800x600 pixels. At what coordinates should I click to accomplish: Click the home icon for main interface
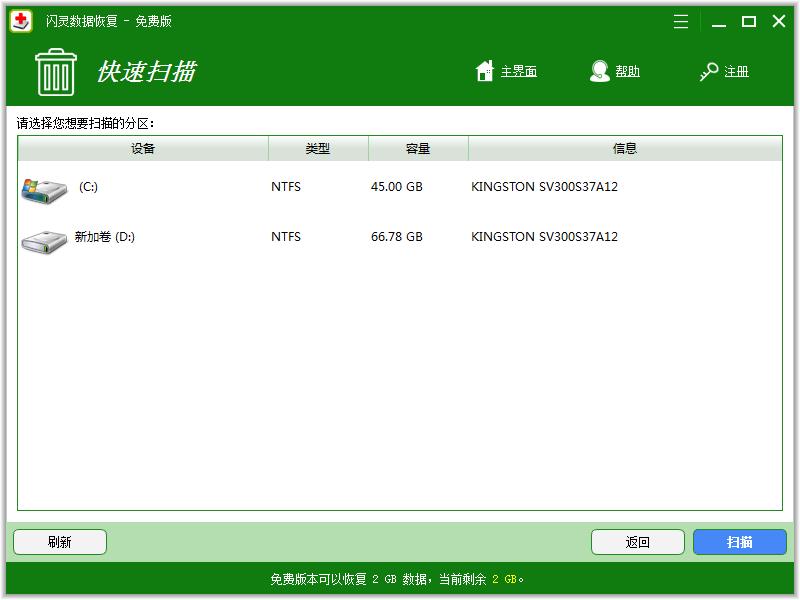[x=485, y=71]
